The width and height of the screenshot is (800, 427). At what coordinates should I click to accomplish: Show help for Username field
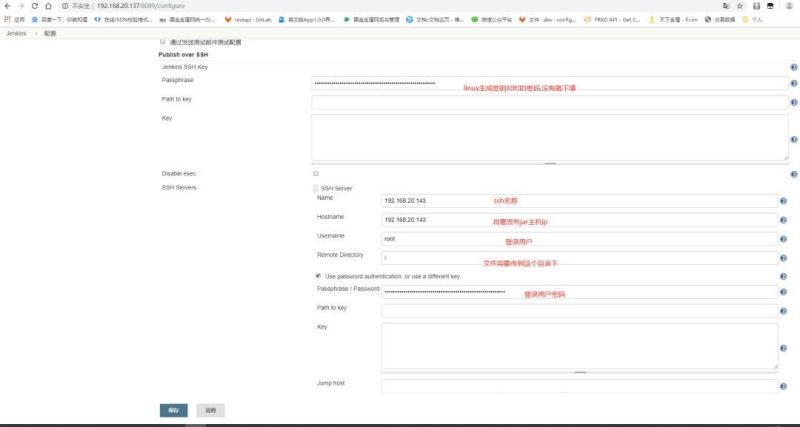click(x=782, y=239)
